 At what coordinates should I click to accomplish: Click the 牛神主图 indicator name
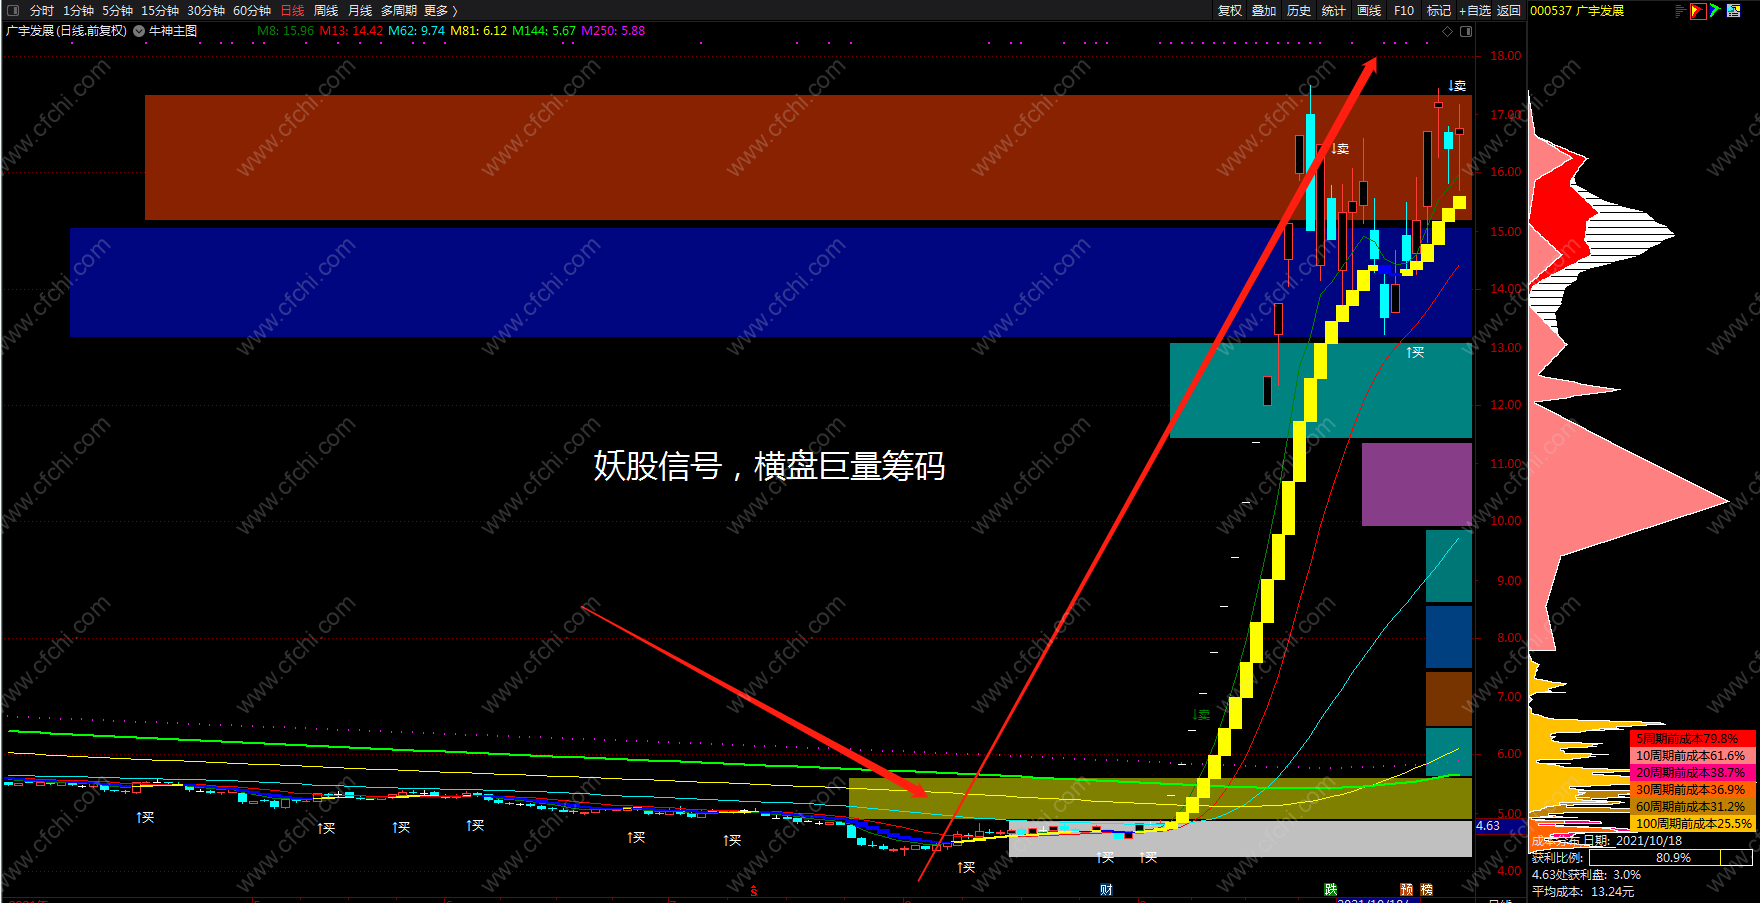click(173, 31)
